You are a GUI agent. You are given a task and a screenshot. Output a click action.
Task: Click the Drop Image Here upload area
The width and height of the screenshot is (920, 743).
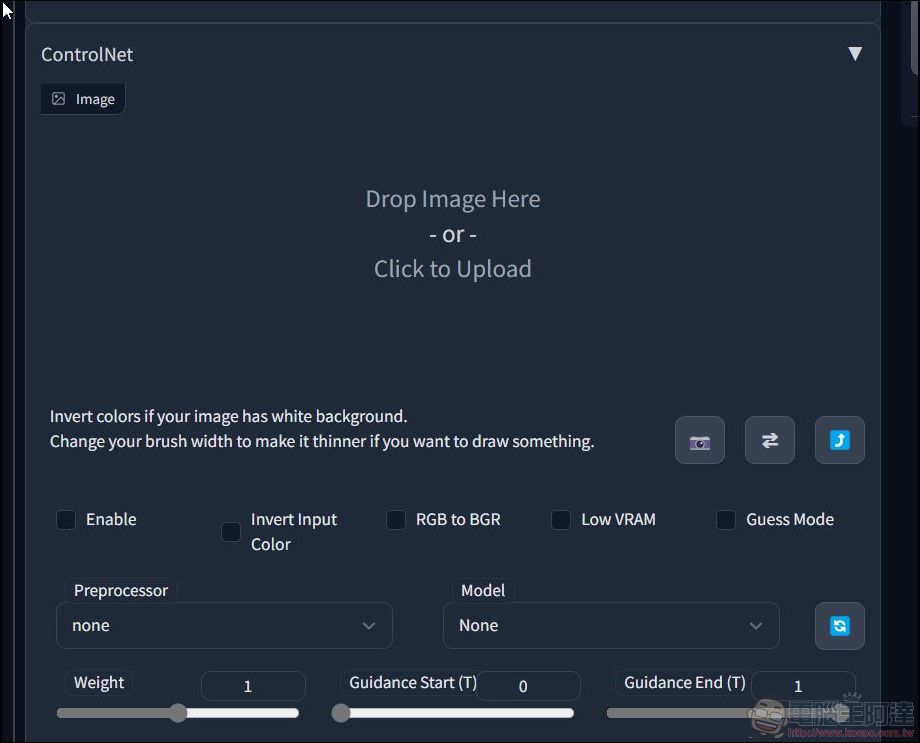point(452,234)
